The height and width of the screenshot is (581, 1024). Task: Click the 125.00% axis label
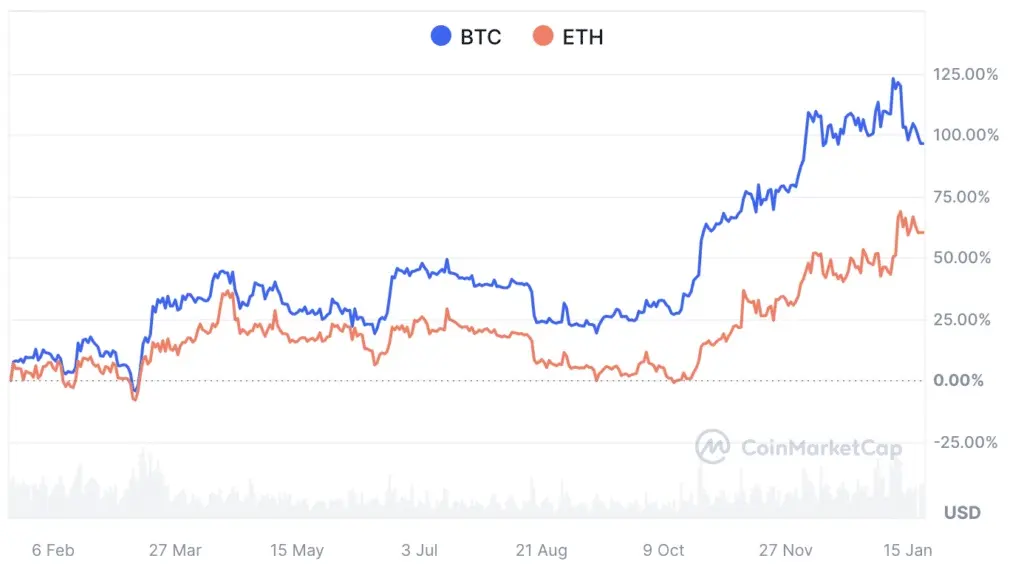click(x=965, y=74)
